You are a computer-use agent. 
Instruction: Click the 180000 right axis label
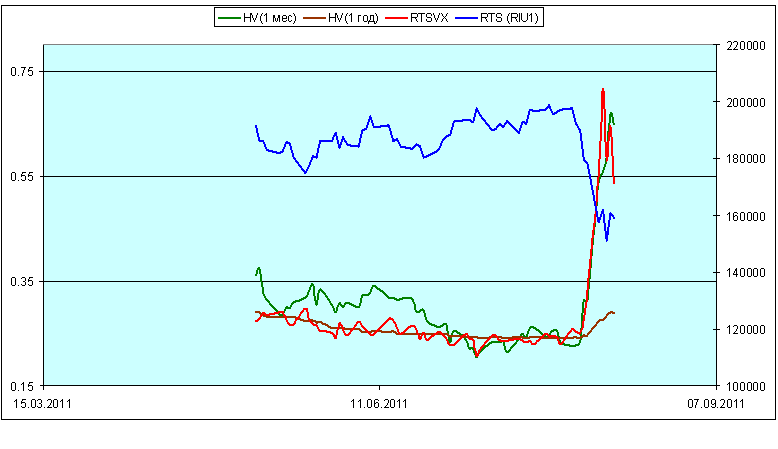[746, 159]
